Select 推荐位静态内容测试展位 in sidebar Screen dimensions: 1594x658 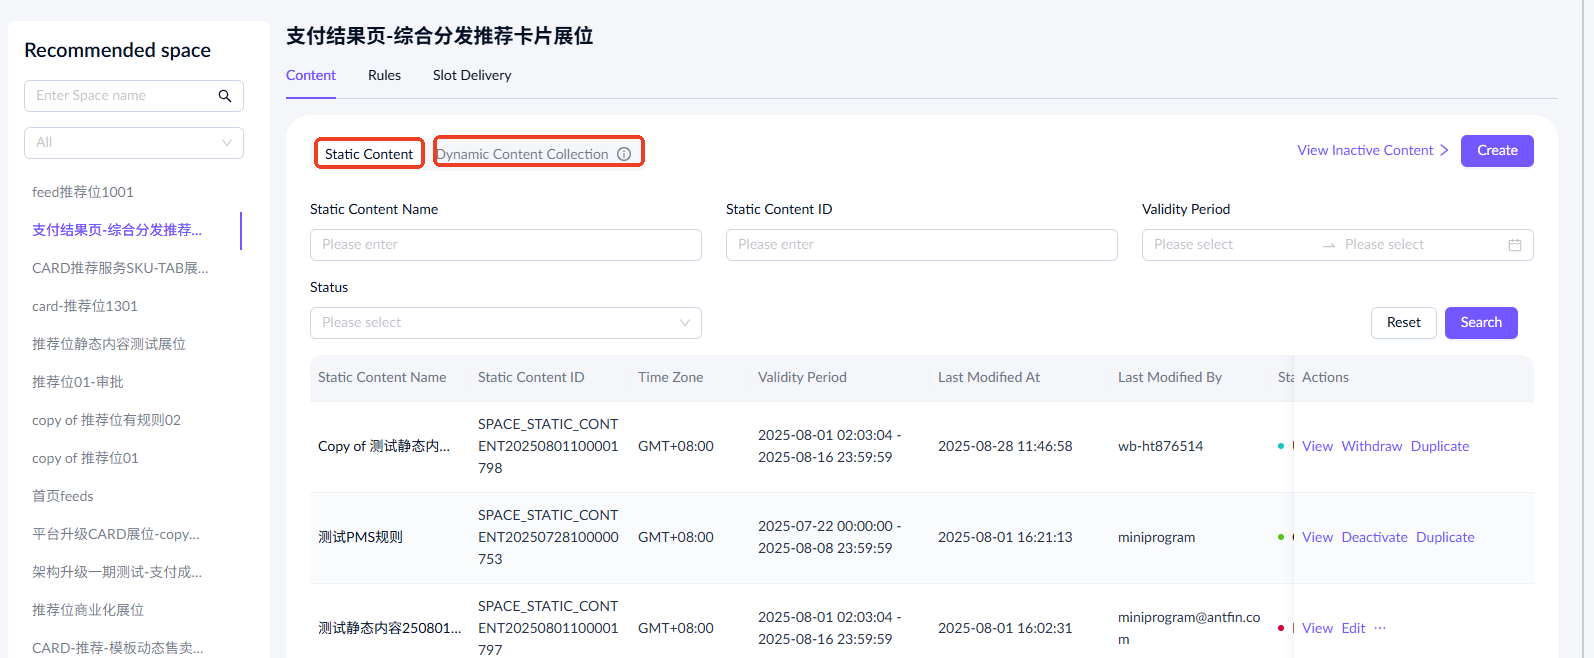109,344
